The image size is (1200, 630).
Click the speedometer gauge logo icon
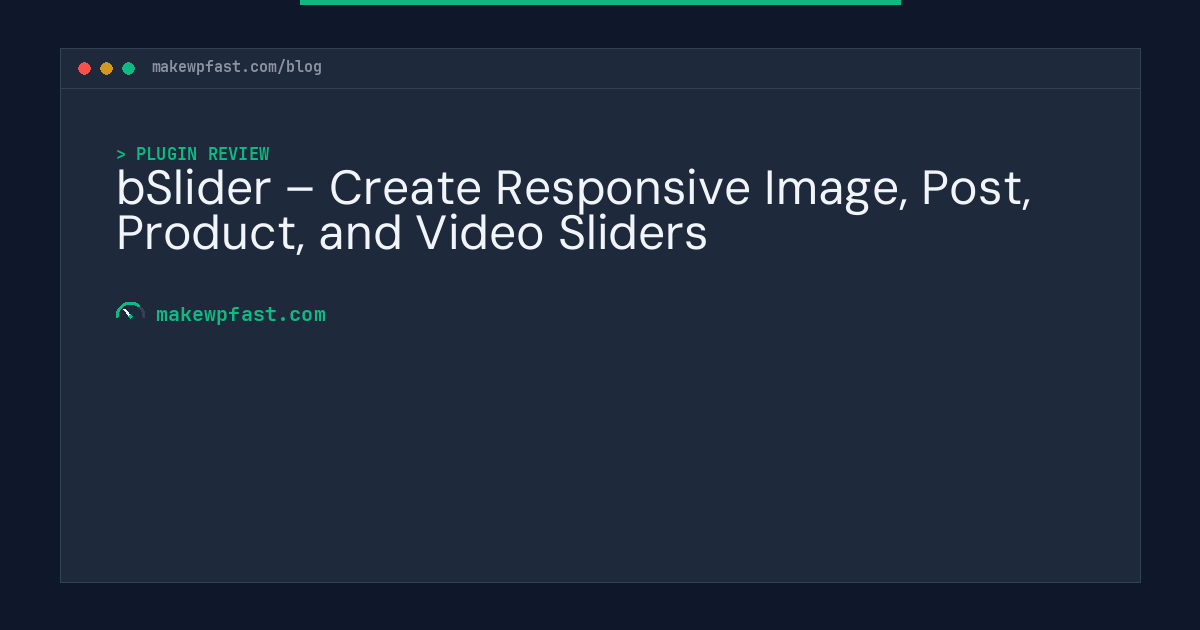coord(129,312)
